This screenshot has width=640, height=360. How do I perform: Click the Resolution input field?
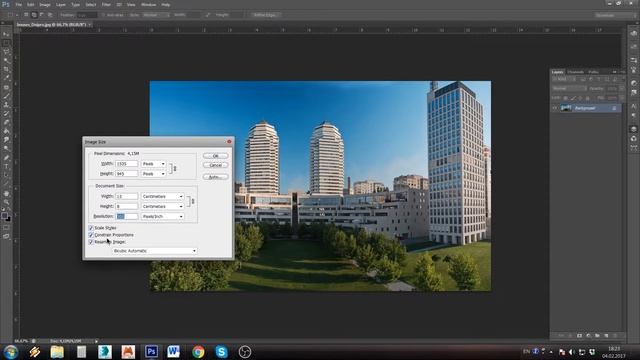coord(127,216)
